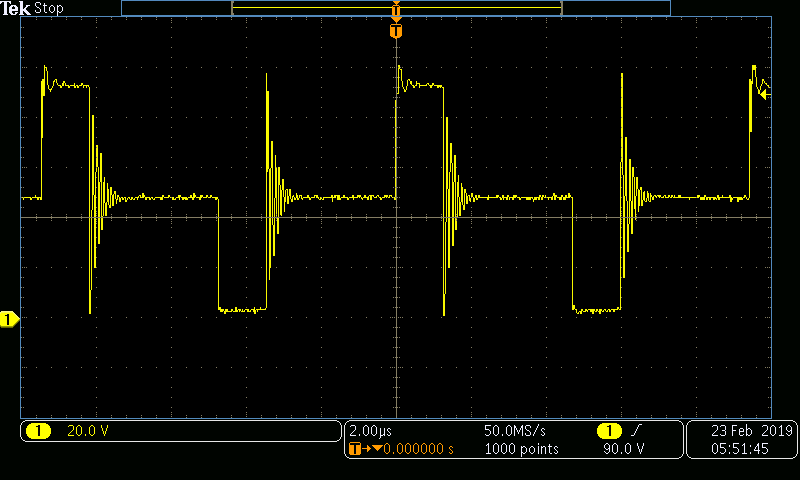
Task: Click the rising edge trigger slope icon
Action: tap(635, 431)
